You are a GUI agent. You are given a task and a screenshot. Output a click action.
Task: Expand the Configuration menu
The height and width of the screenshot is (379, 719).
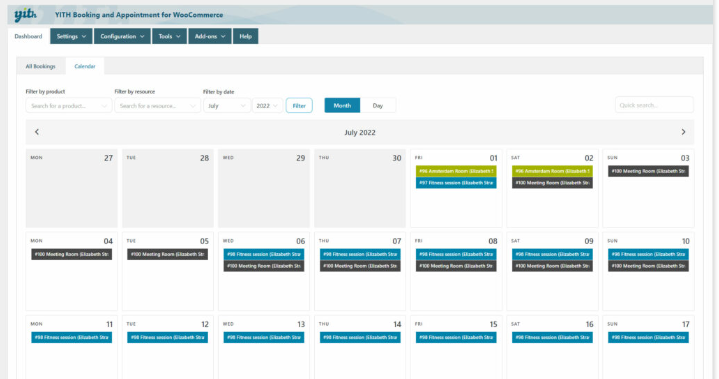(x=122, y=36)
